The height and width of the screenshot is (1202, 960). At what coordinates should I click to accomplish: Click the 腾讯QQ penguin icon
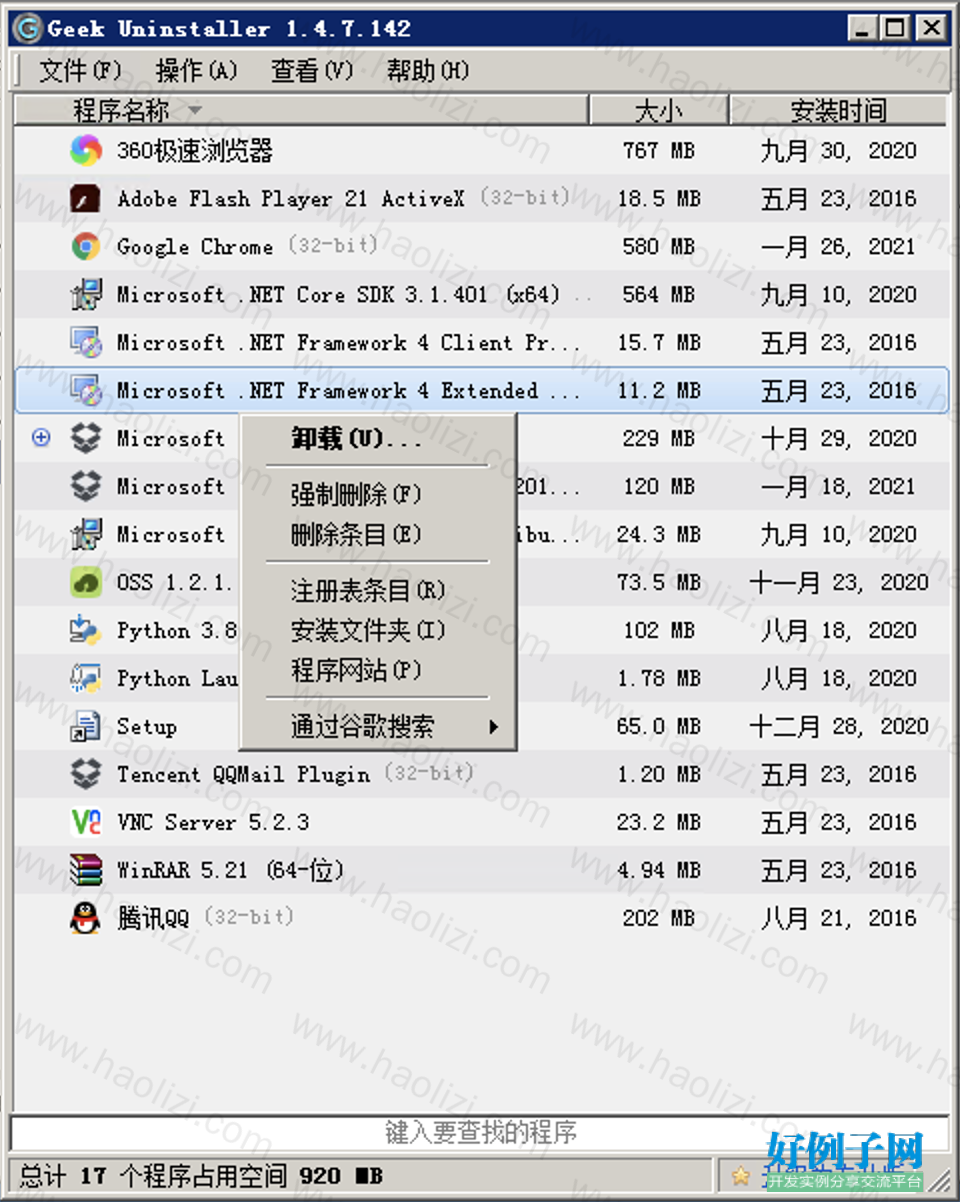tap(86, 919)
